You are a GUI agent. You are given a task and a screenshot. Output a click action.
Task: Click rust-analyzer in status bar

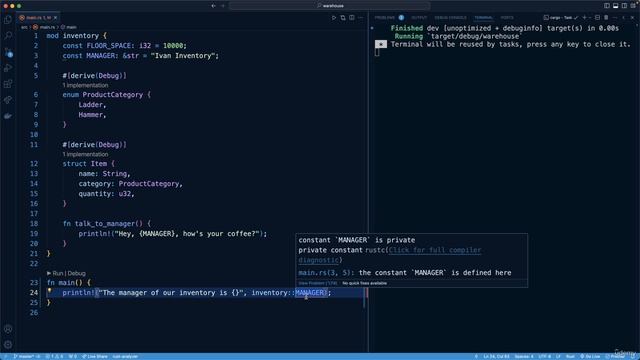(125, 356)
